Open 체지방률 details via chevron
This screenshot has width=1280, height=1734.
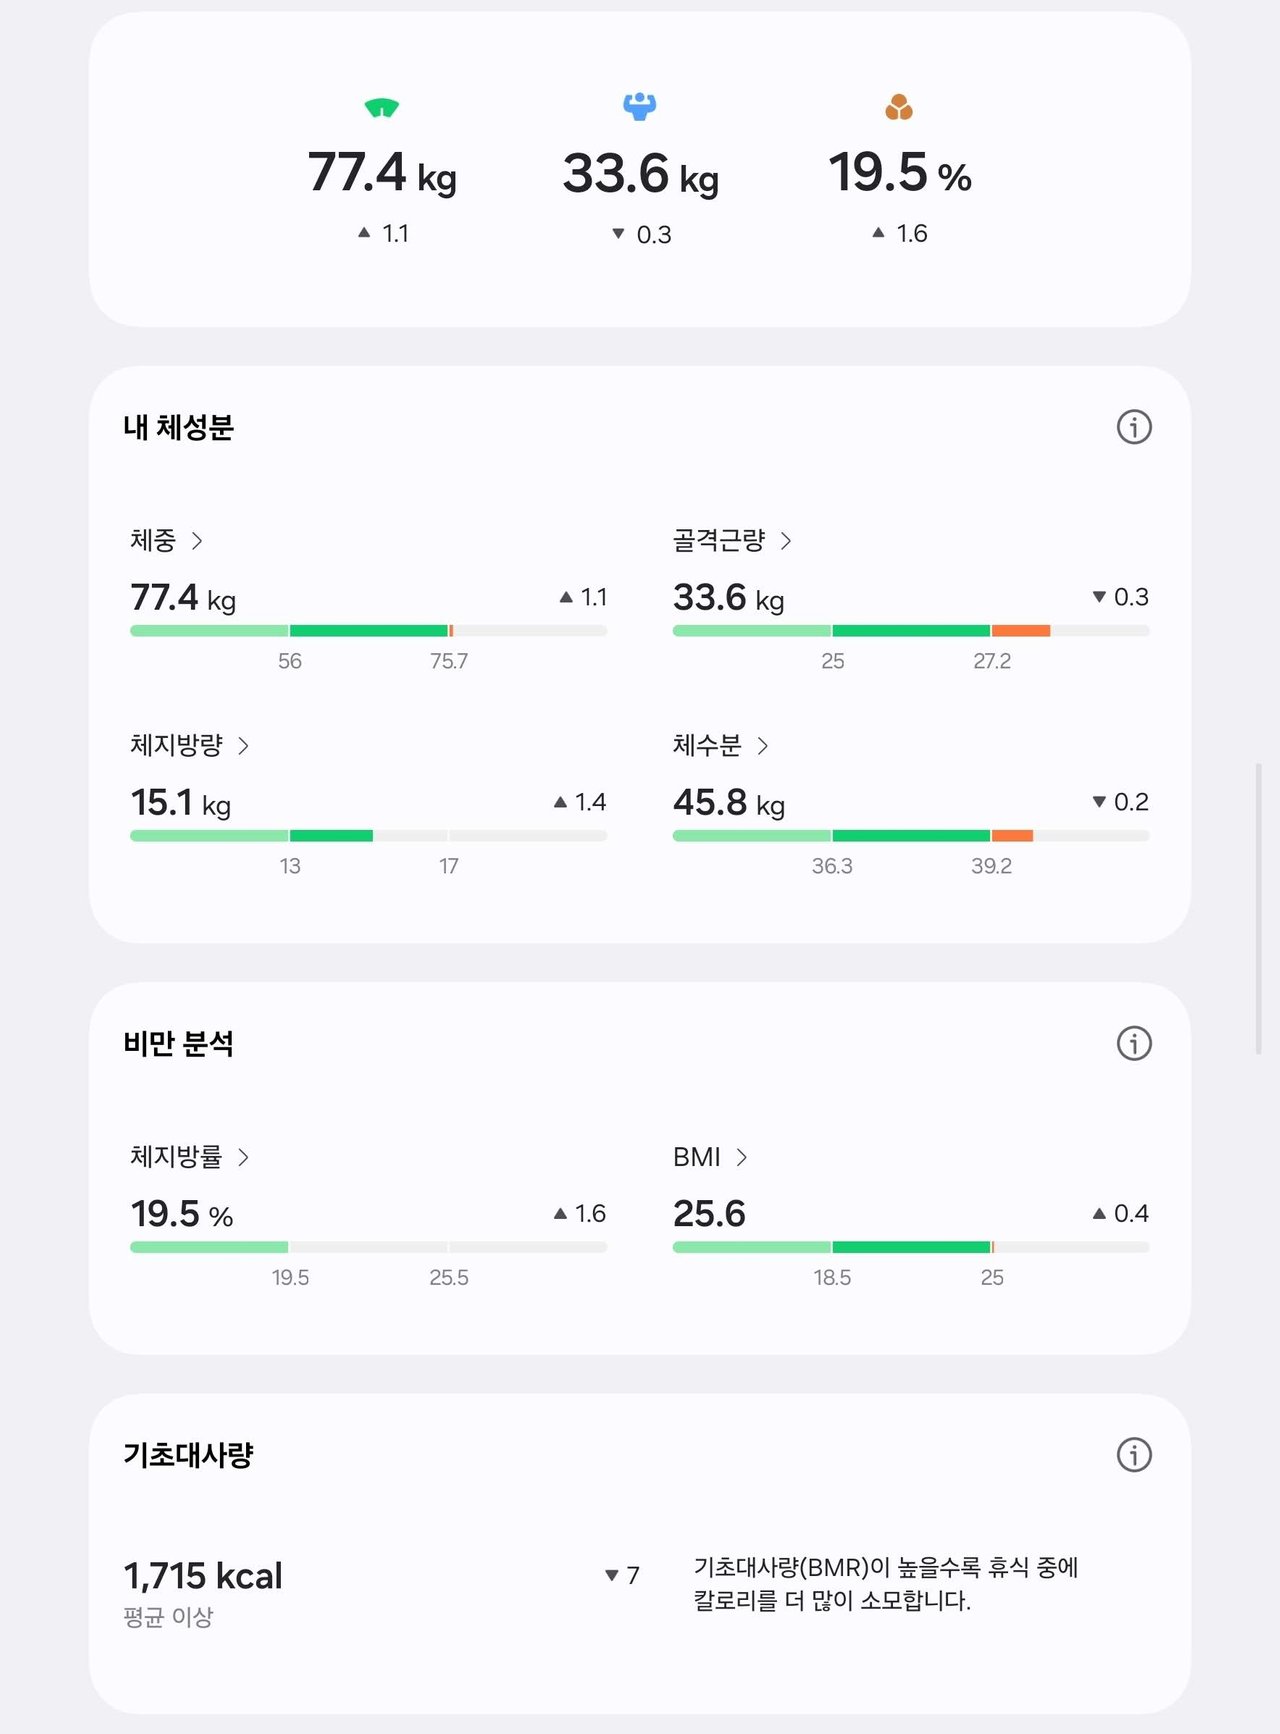[243, 1157]
